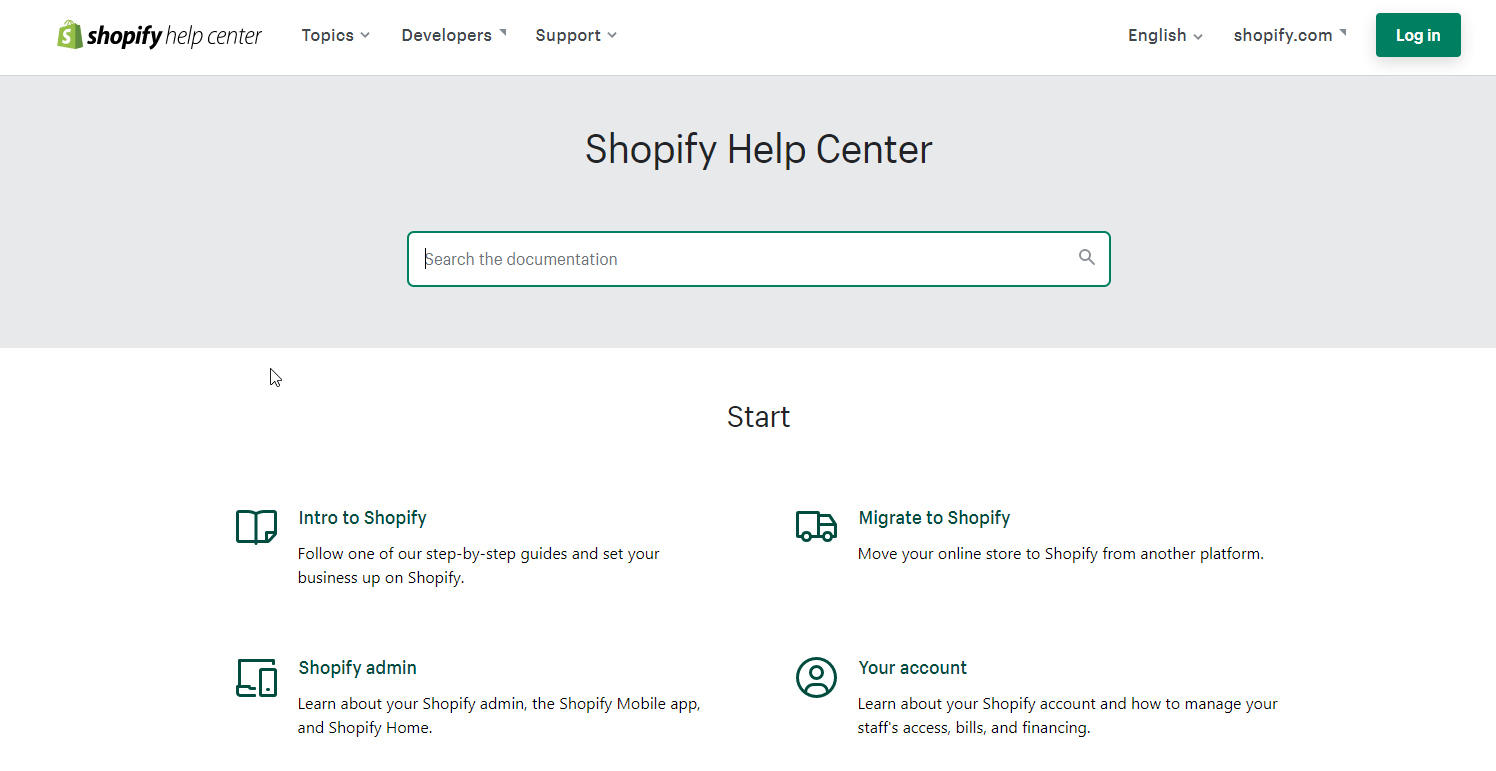Viewport: 1496px width, 771px height.
Task: Open the Shopify admin link
Action: 357,668
